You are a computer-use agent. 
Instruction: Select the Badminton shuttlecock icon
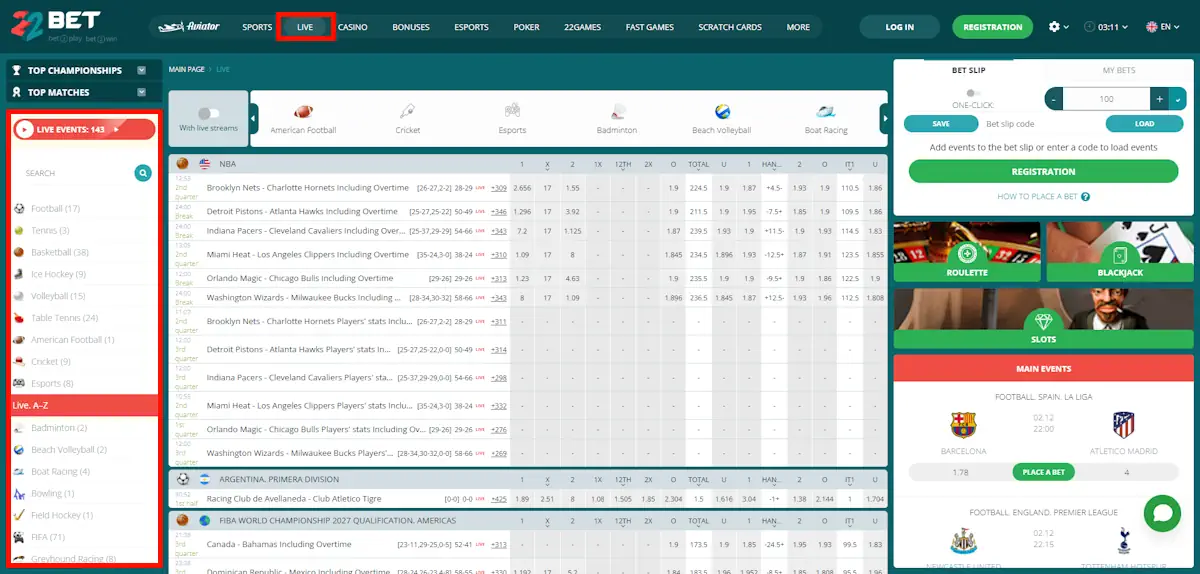617,112
